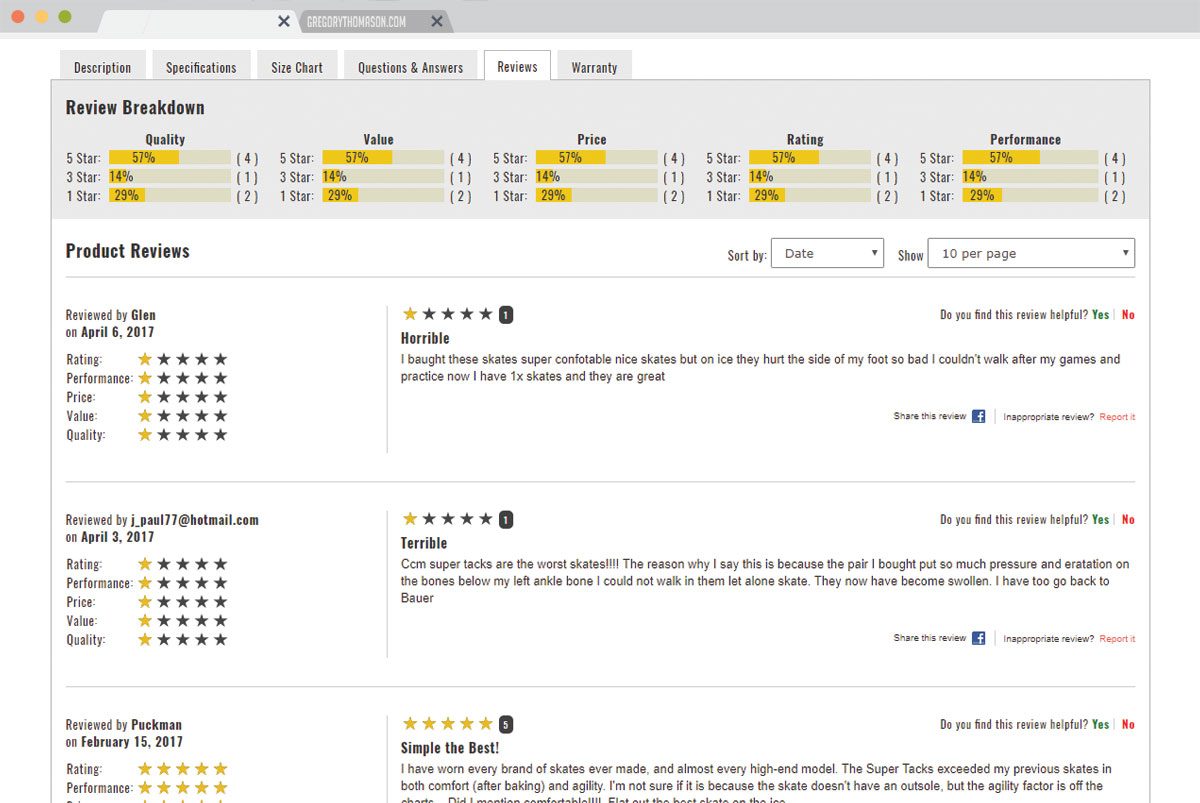Click the Value 1 Star progress bar
The height and width of the screenshot is (803, 1200).
click(383, 196)
